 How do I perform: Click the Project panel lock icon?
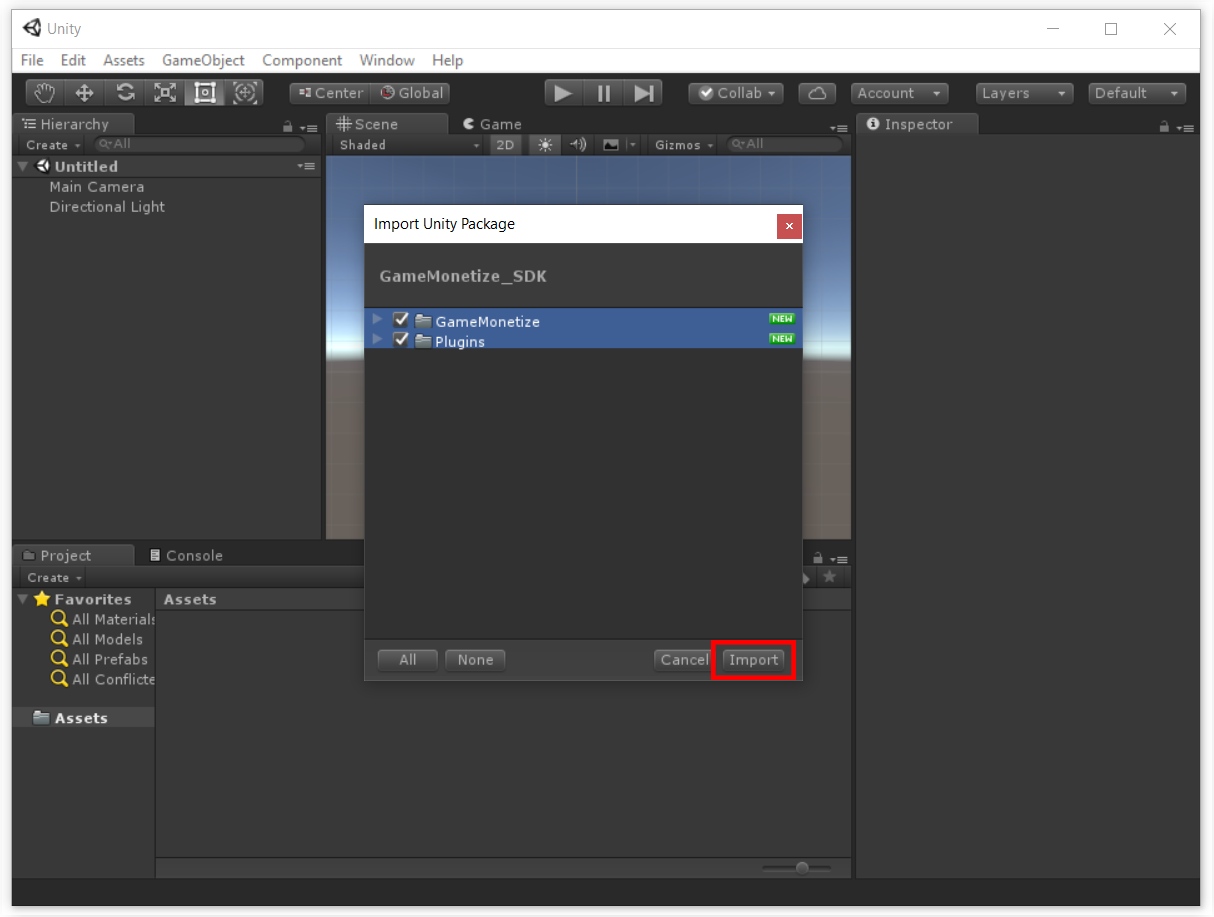818,558
